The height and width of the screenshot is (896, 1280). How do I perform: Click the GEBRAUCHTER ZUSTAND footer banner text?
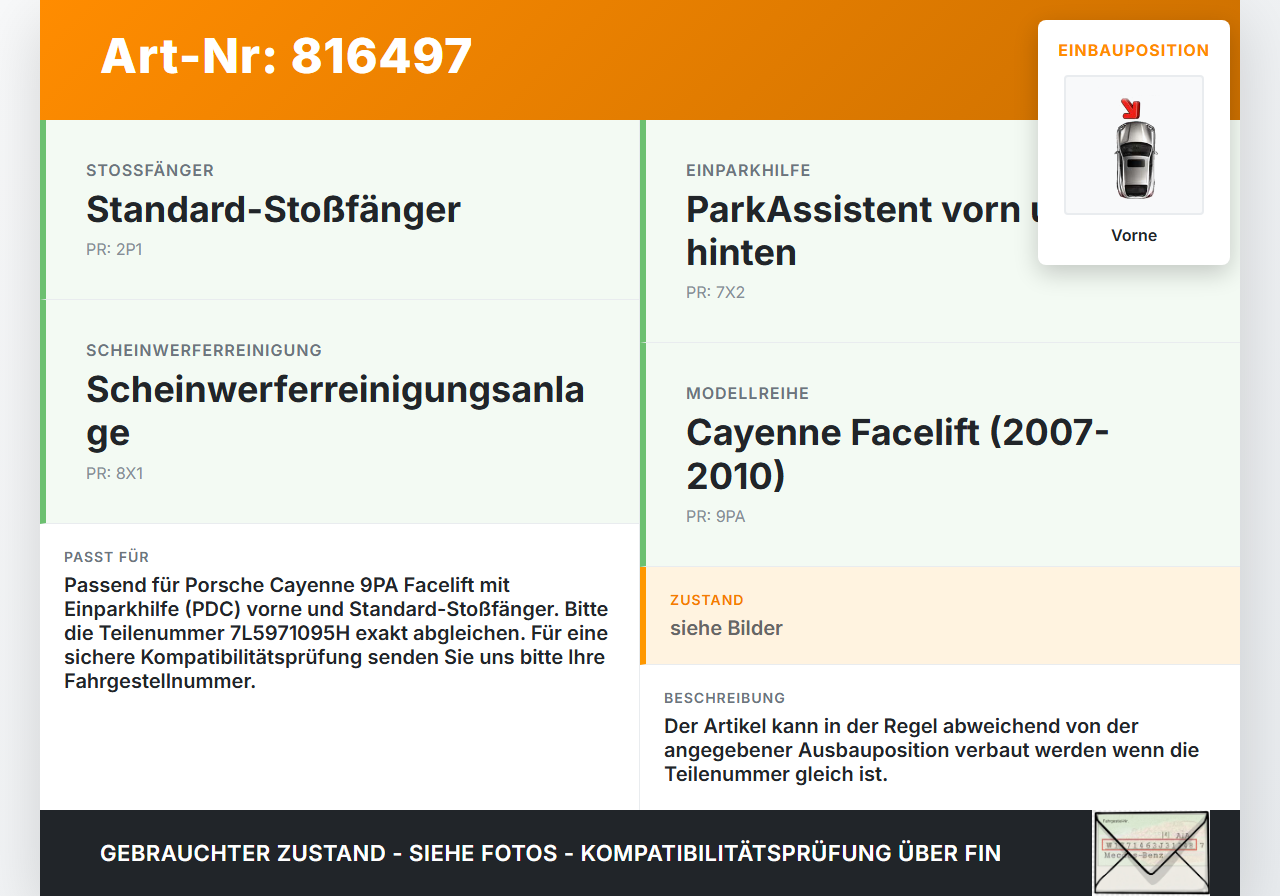pos(550,854)
